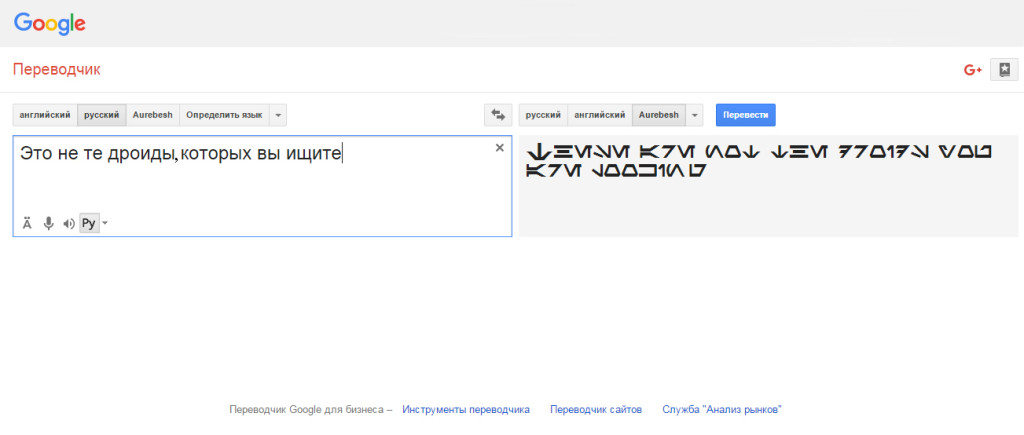The width and height of the screenshot is (1024, 435).
Task: Open the Google+ share icon
Action: coord(972,70)
